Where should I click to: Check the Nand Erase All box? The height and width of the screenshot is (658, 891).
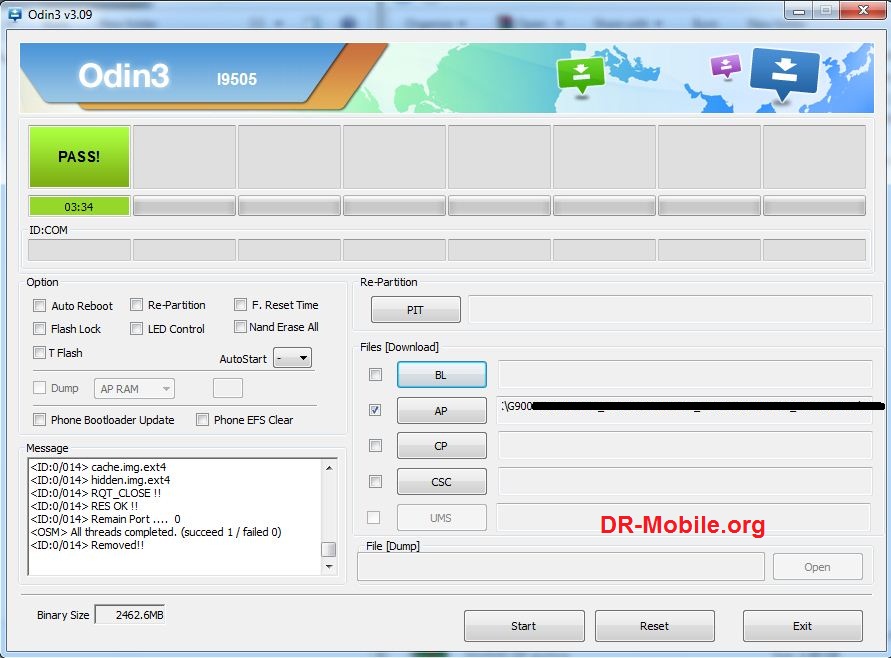[x=240, y=327]
